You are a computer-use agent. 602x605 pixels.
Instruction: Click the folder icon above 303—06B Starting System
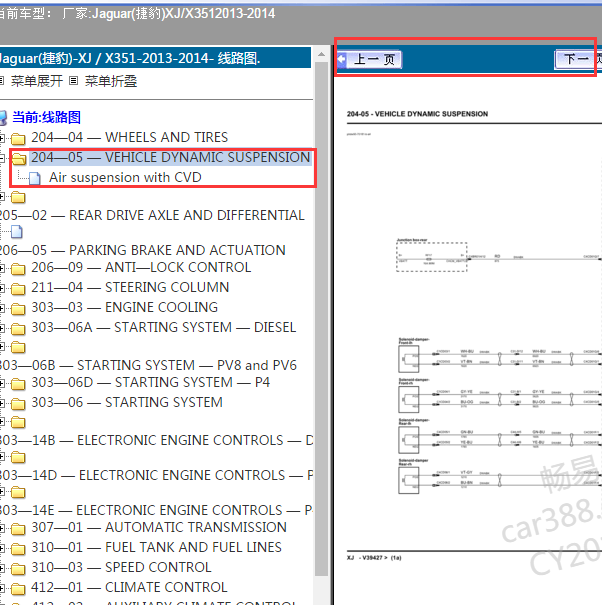click(x=18, y=348)
